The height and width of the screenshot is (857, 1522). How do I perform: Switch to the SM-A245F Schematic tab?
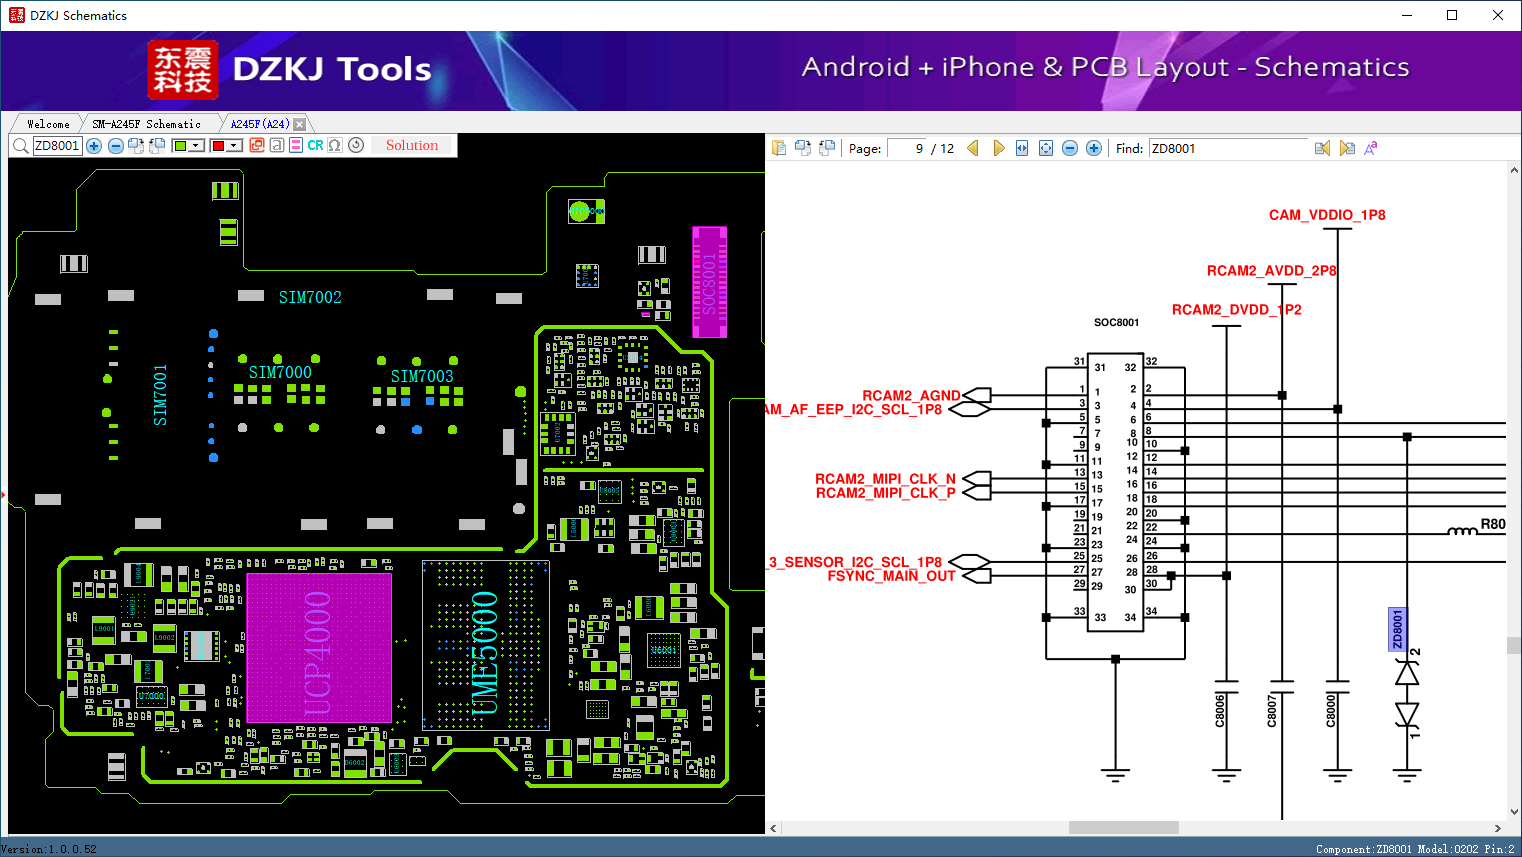click(147, 124)
